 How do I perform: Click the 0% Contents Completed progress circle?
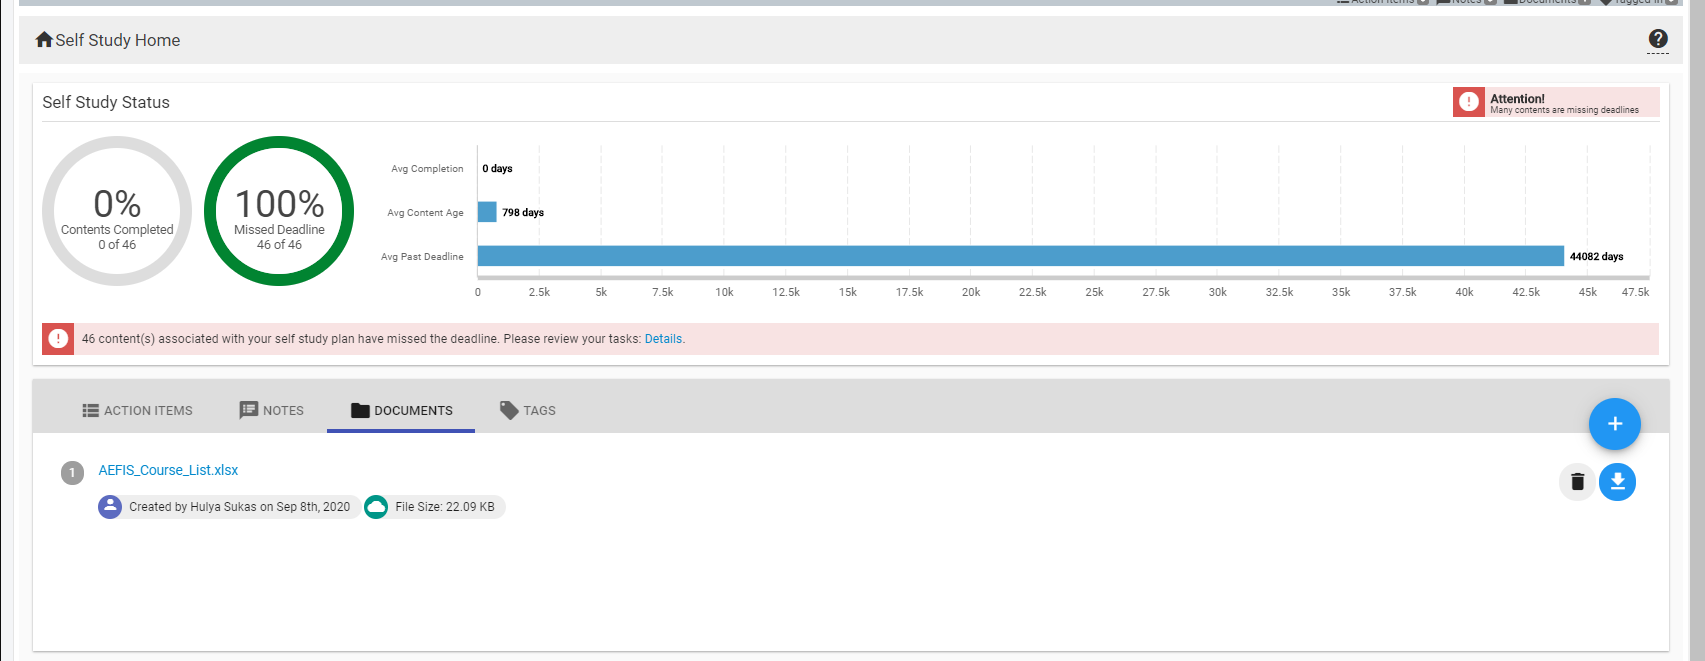tap(117, 211)
